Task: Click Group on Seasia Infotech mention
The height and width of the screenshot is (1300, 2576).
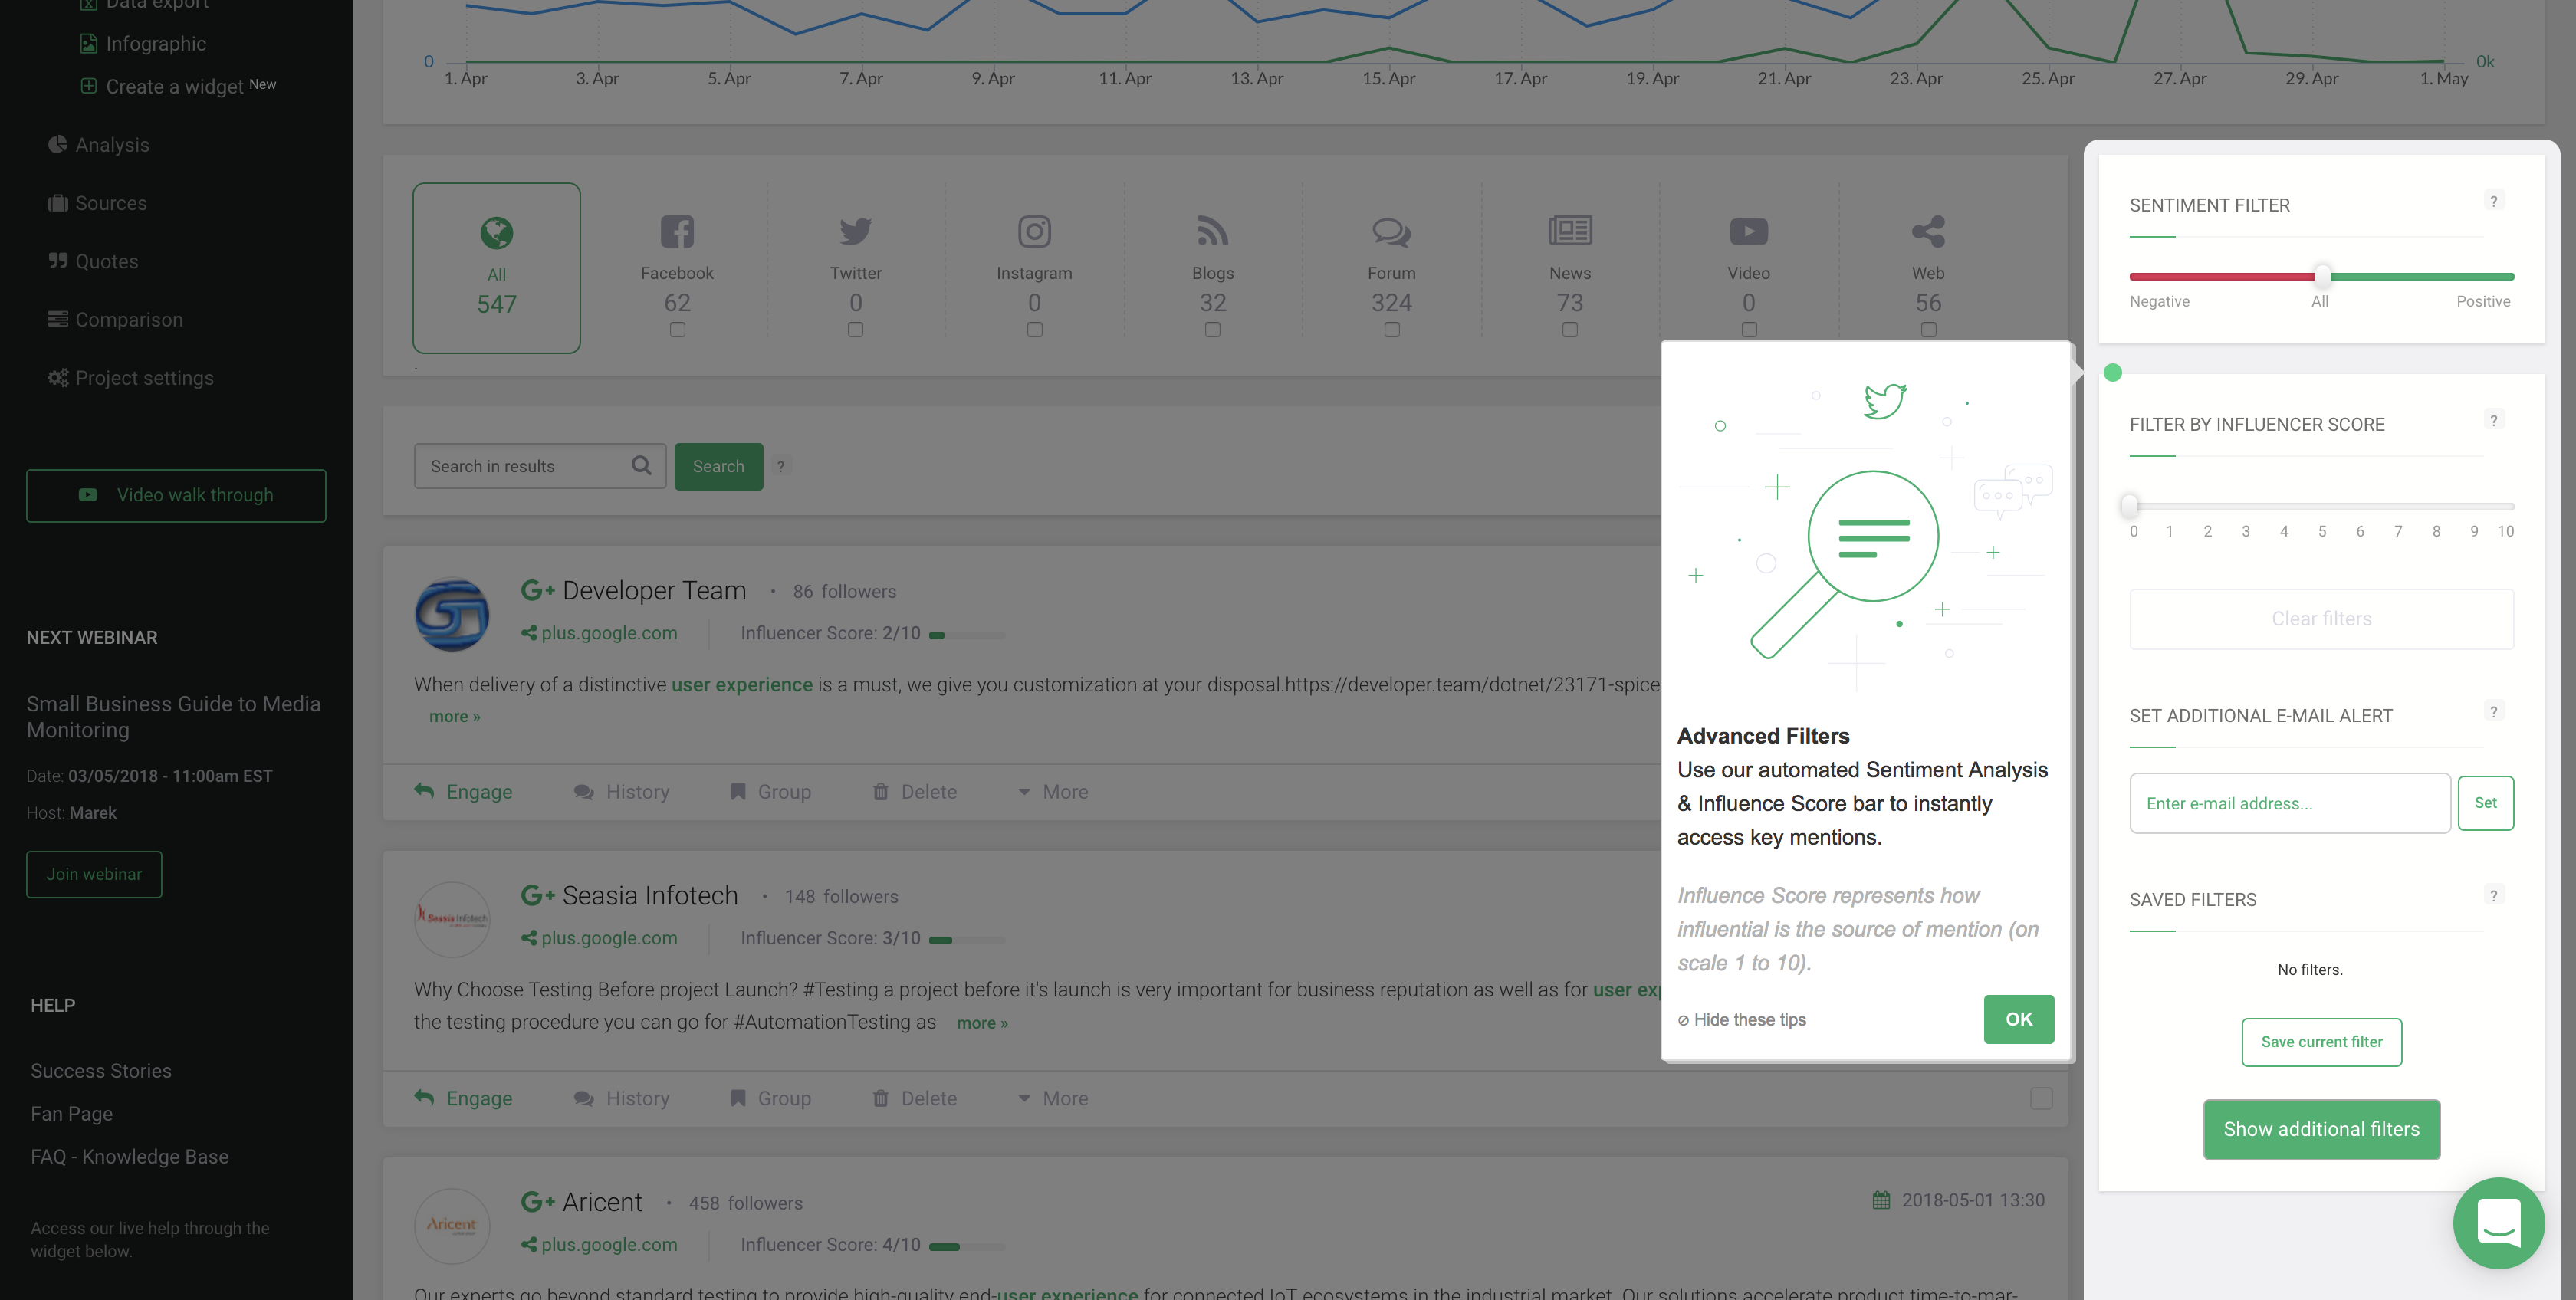Action: tap(770, 1098)
